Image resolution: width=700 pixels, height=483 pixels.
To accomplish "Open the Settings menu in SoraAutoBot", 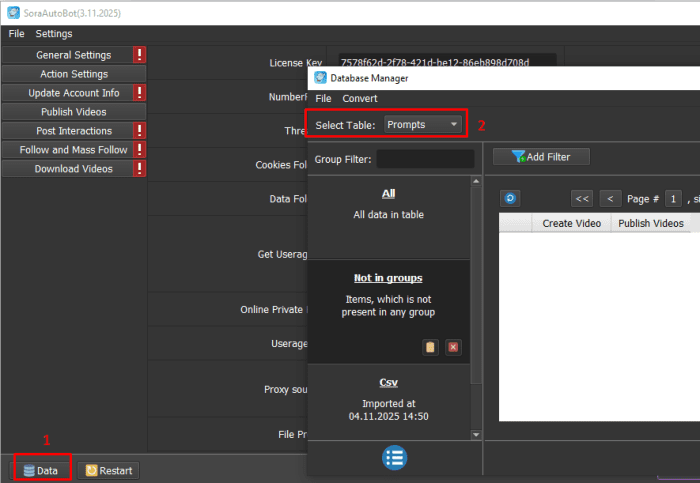I will pyautogui.click(x=54, y=34).
